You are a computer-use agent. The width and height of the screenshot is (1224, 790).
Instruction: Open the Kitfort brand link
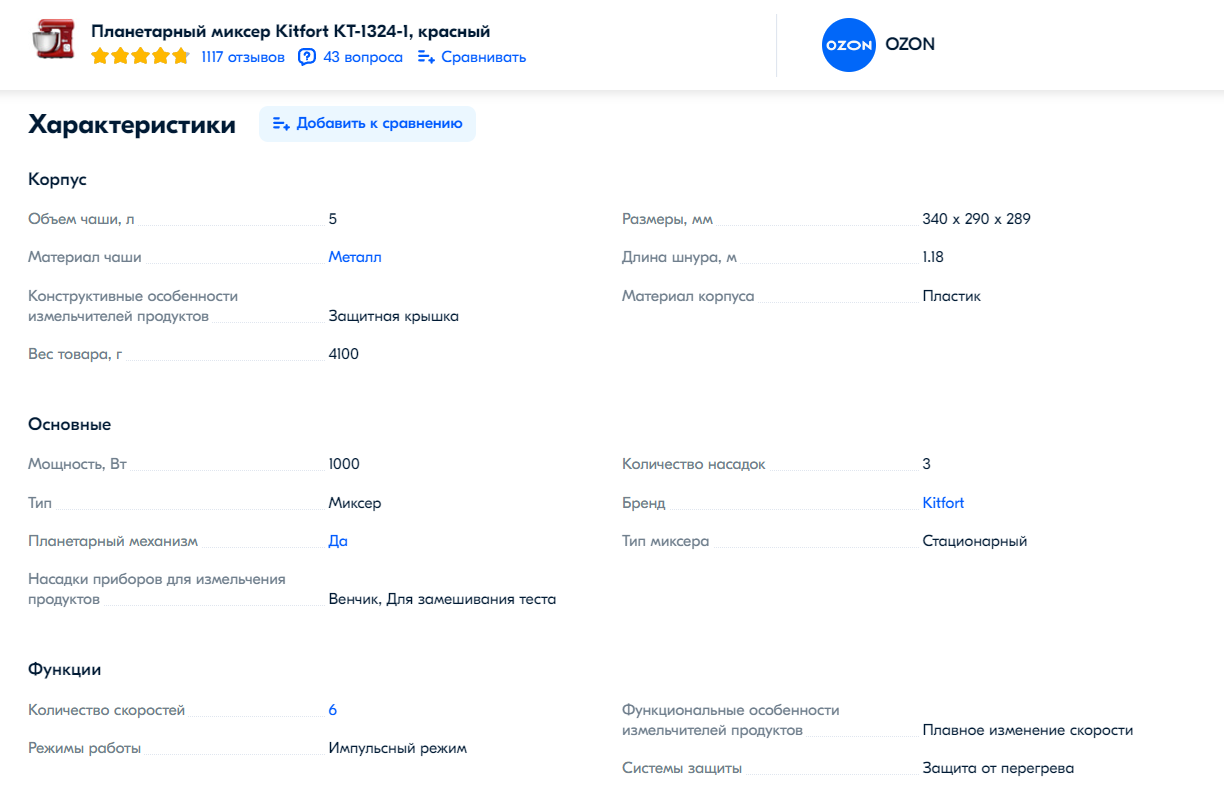pyautogui.click(x=943, y=503)
